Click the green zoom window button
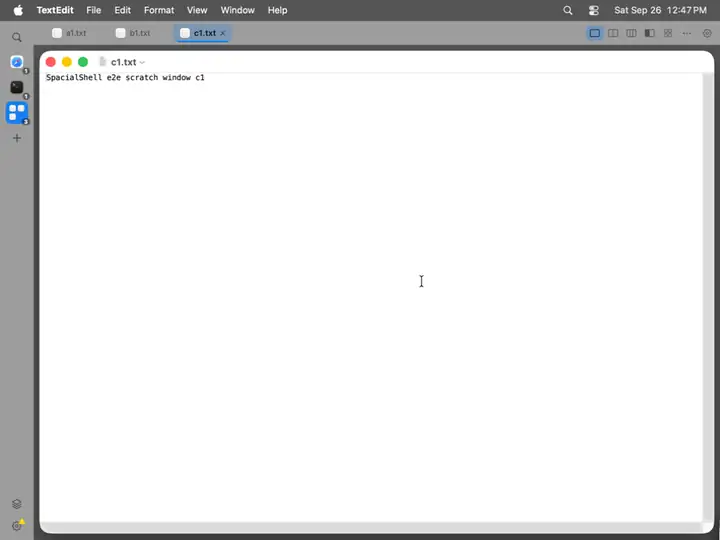This screenshot has height=540, width=720. pyautogui.click(x=83, y=62)
